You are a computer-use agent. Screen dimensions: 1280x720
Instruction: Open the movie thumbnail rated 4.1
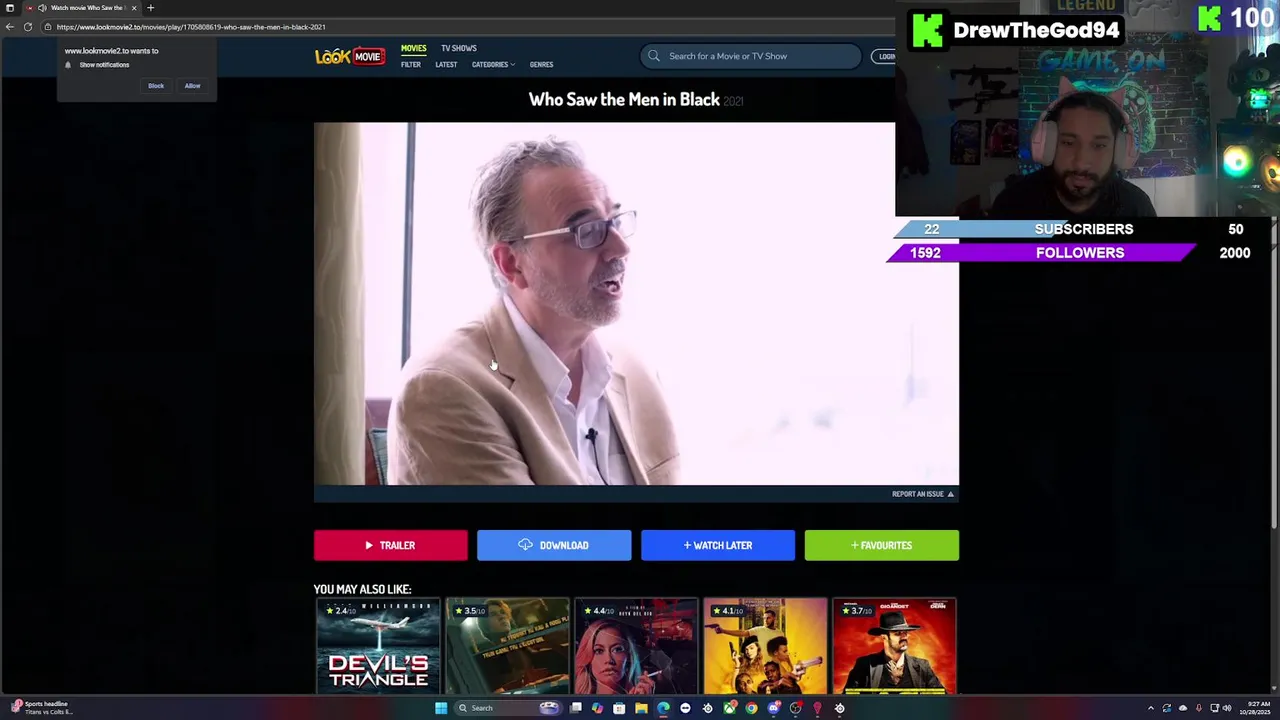(x=765, y=646)
